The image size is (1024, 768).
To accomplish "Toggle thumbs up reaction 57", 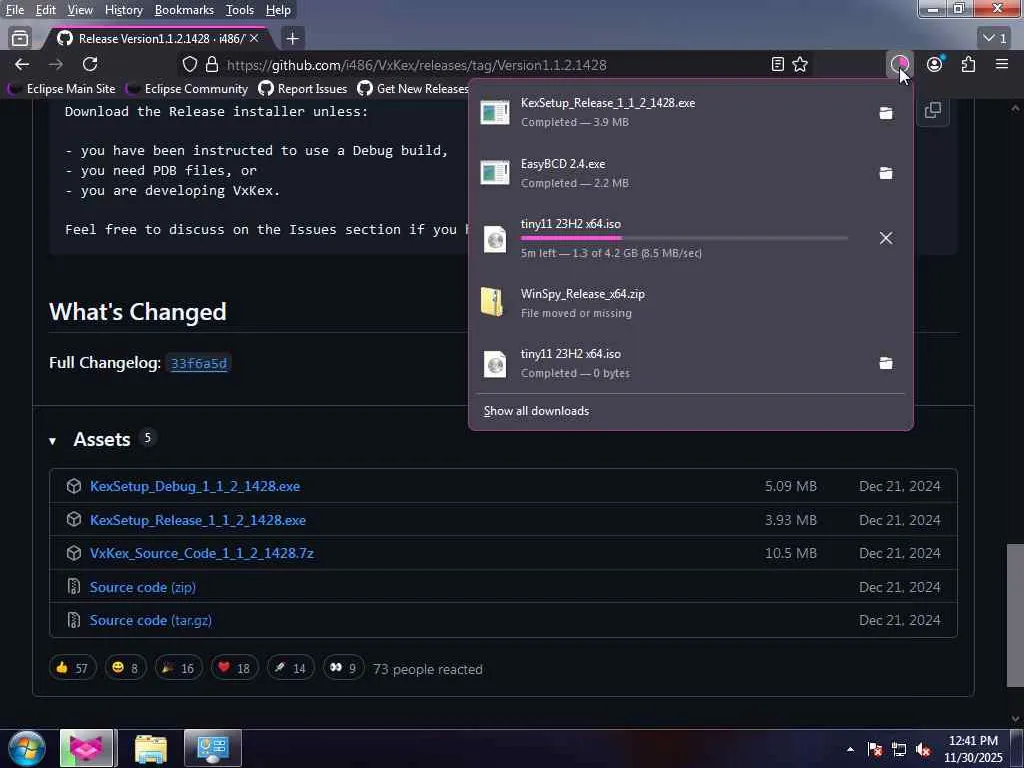I will tap(72, 668).
